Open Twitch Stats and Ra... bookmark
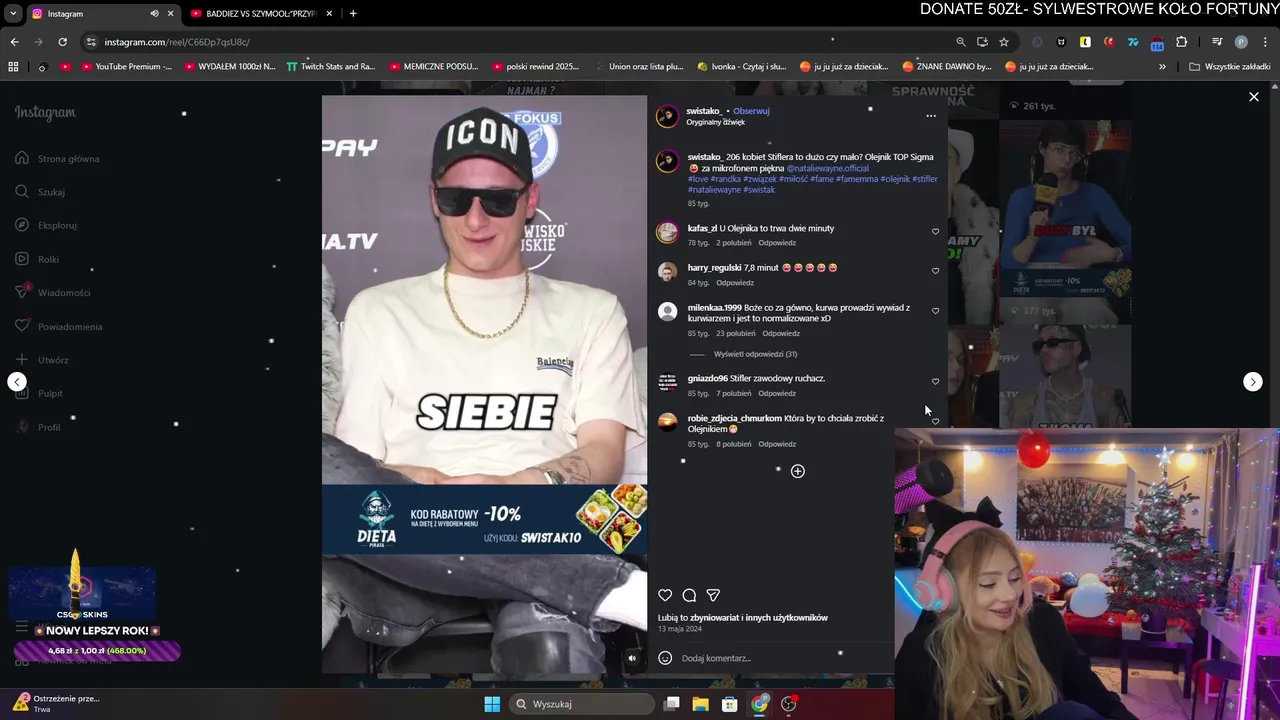This screenshot has width=1280, height=720. point(330,67)
